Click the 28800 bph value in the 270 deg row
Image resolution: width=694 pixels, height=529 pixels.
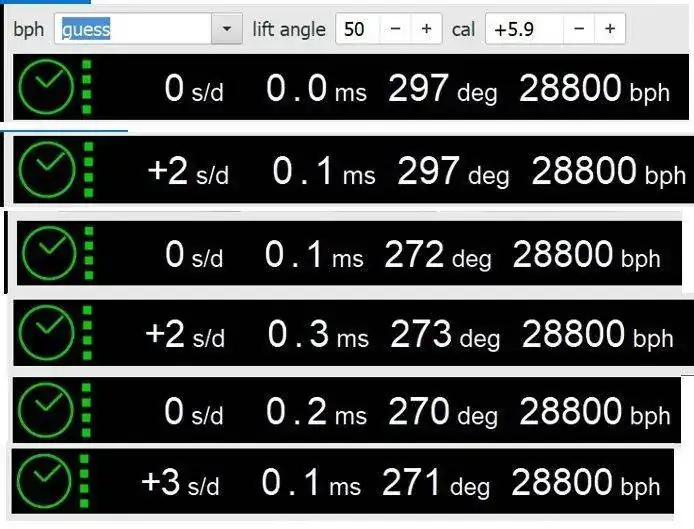602,411
